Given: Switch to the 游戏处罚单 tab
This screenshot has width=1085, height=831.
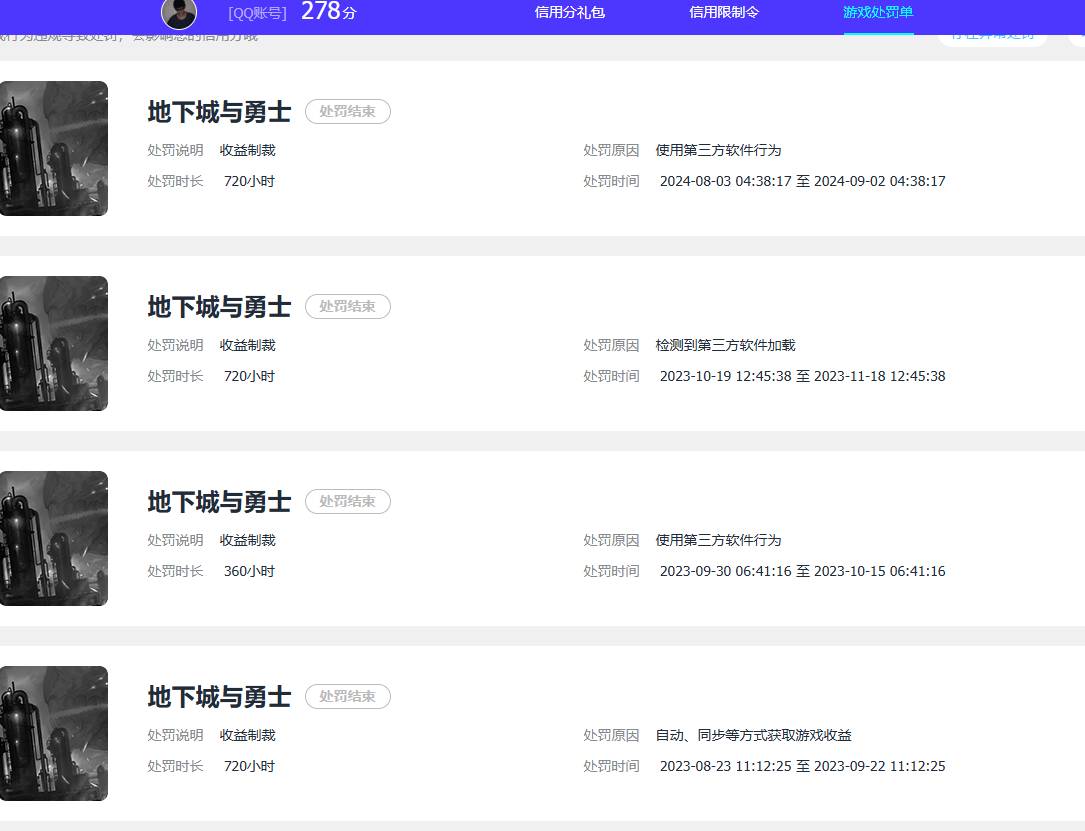Looking at the screenshot, I should pyautogui.click(x=877, y=13).
